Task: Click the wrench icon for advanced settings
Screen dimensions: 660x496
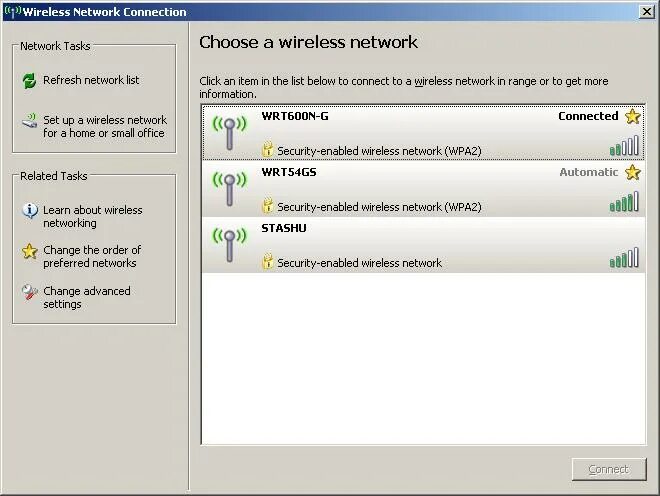Action: coord(29,292)
